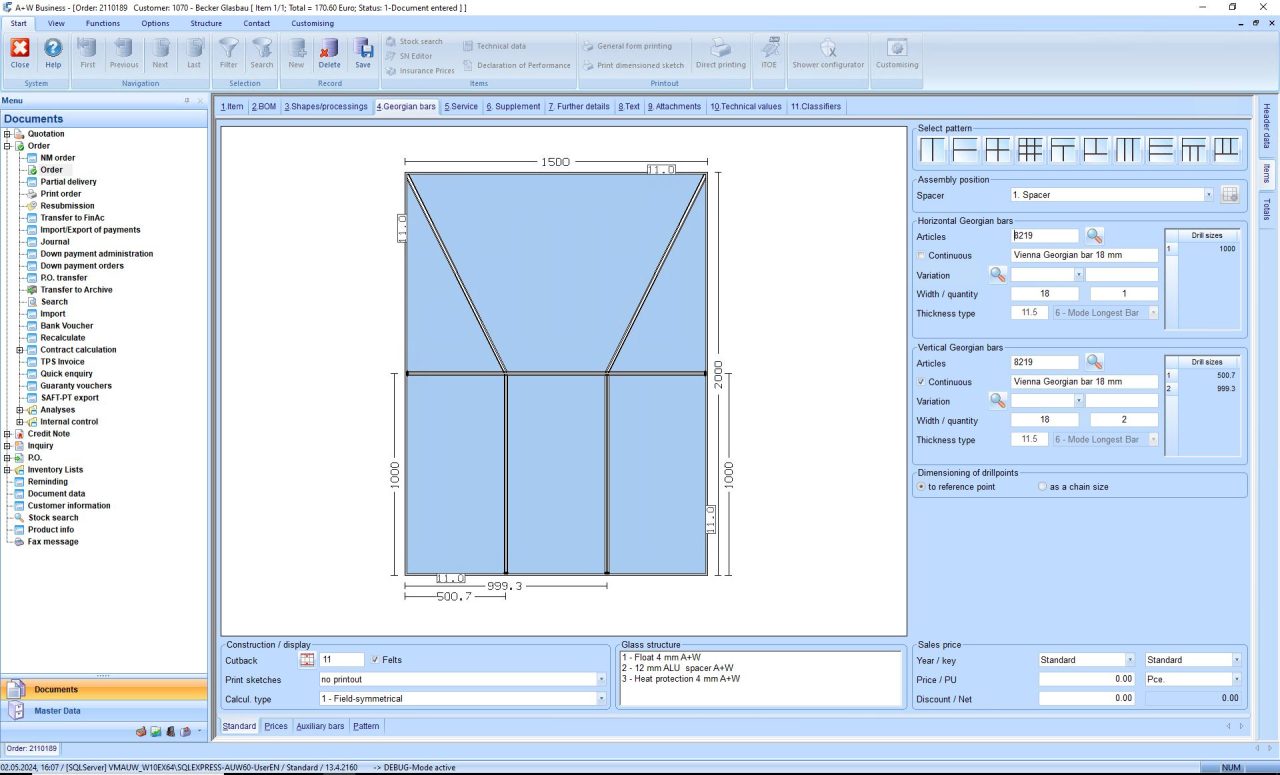Open the Shower configurator tool
Image resolution: width=1280 pixels, height=775 pixels.
point(827,51)
